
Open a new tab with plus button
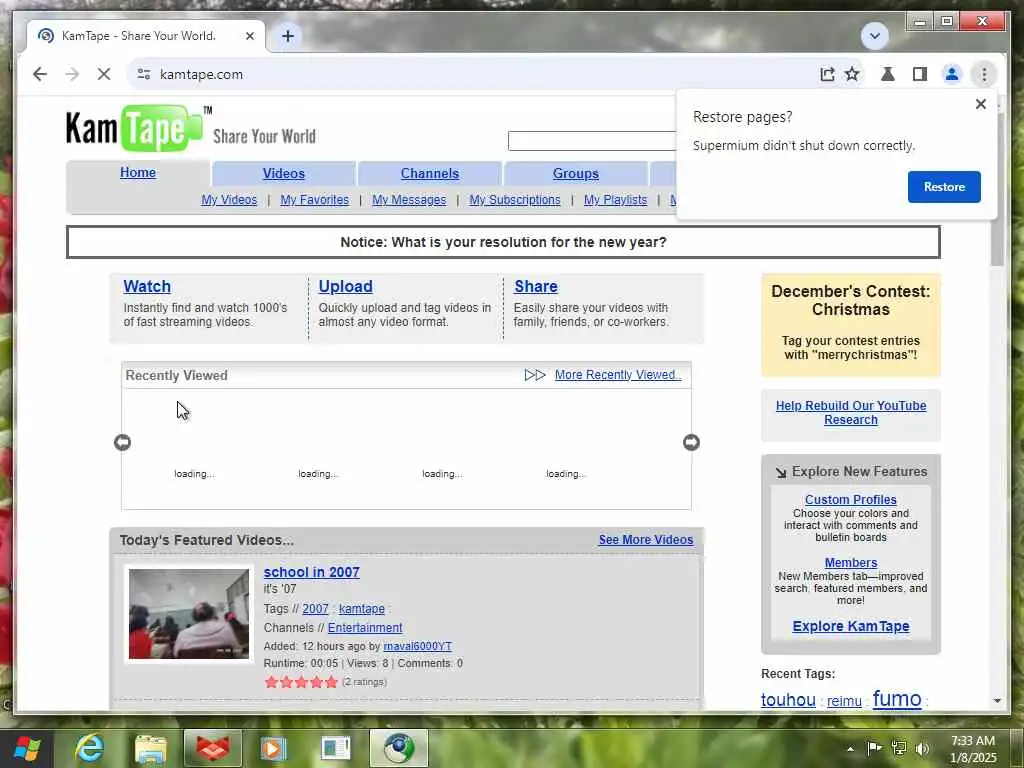pyautogui.click(x=288, y=36)
